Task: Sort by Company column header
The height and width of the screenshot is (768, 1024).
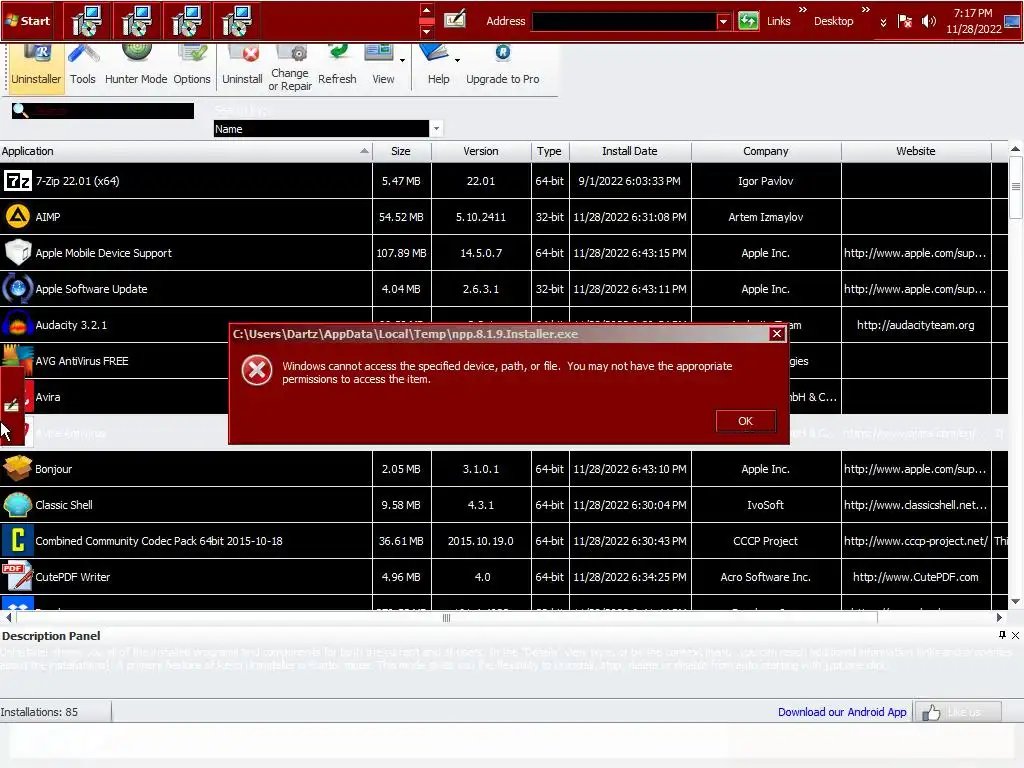Action: (x=765, y=151)
